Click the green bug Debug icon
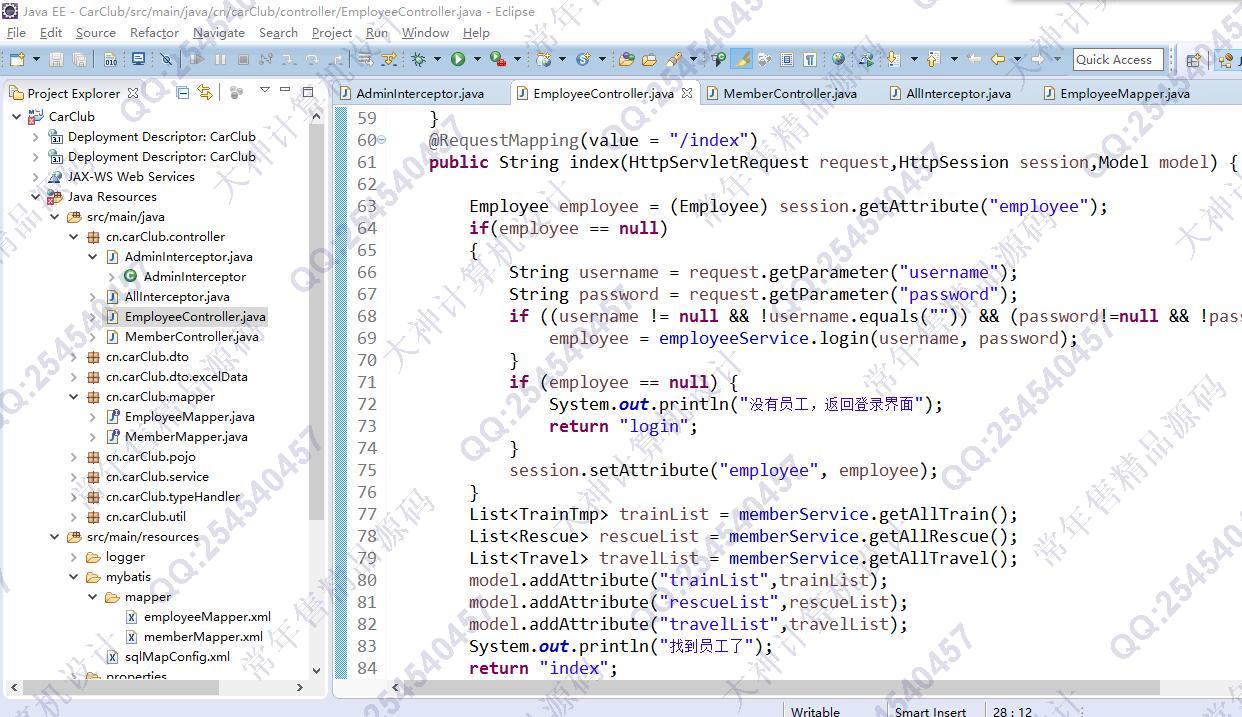The width and height of the screenshot is (1242, 717). [x=419, y=59]
